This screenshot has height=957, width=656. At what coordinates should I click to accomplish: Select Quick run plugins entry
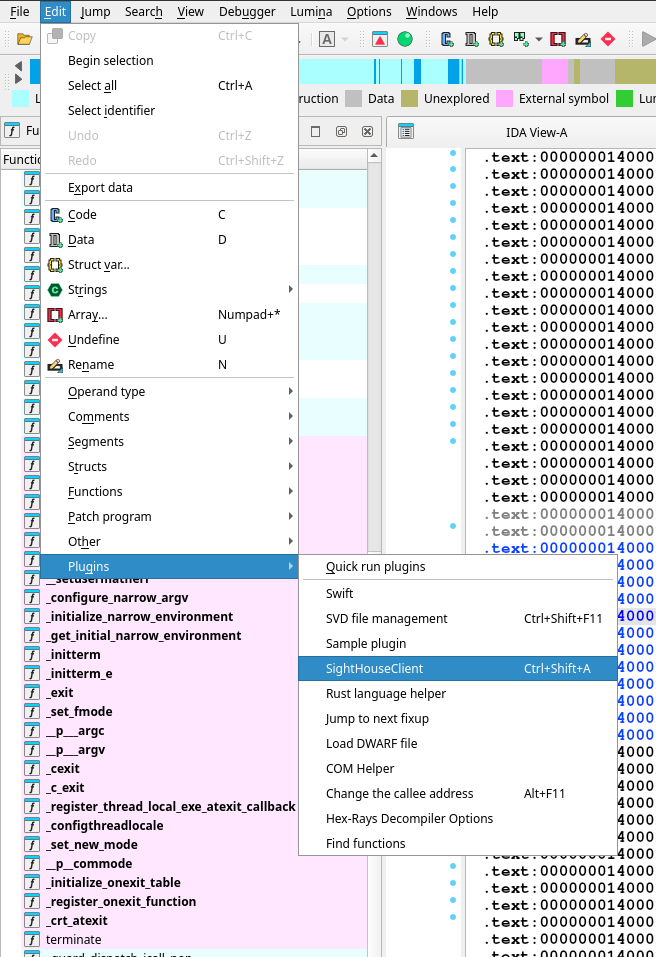click(x=458, y=566)
